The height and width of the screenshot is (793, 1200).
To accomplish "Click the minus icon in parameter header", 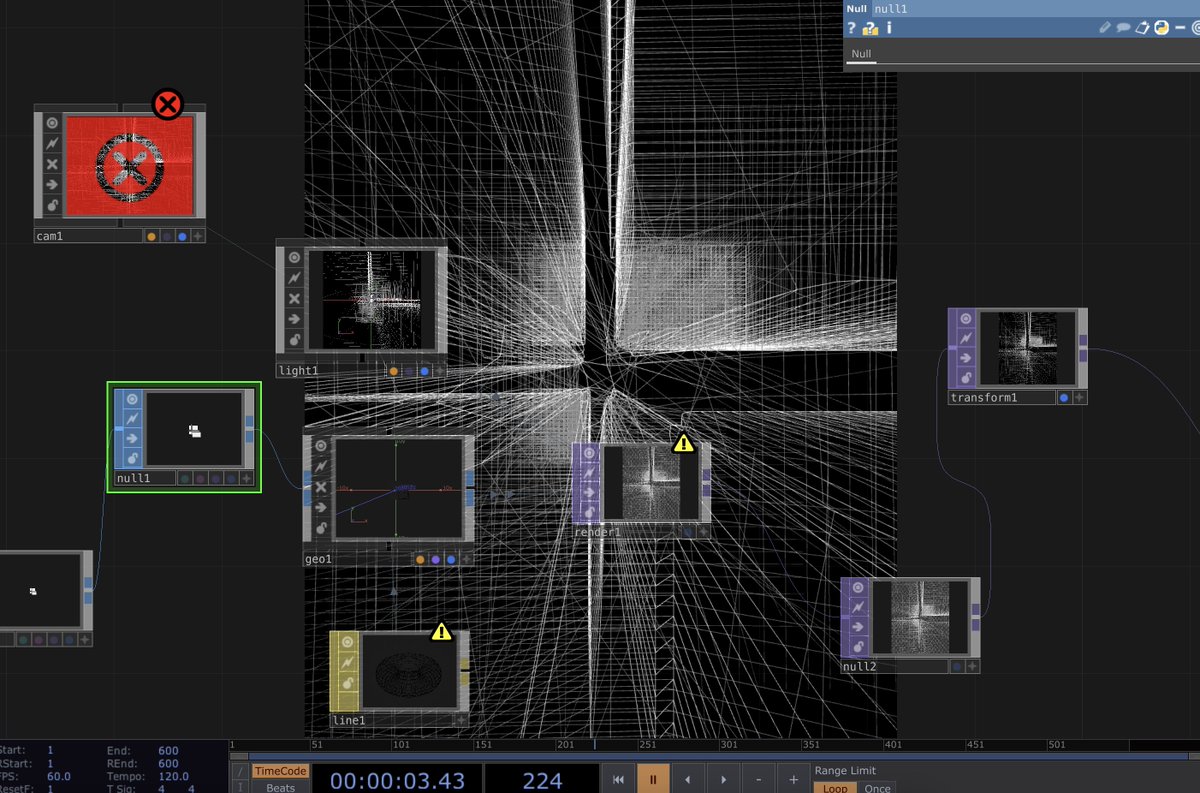I will pos(1180,28).
